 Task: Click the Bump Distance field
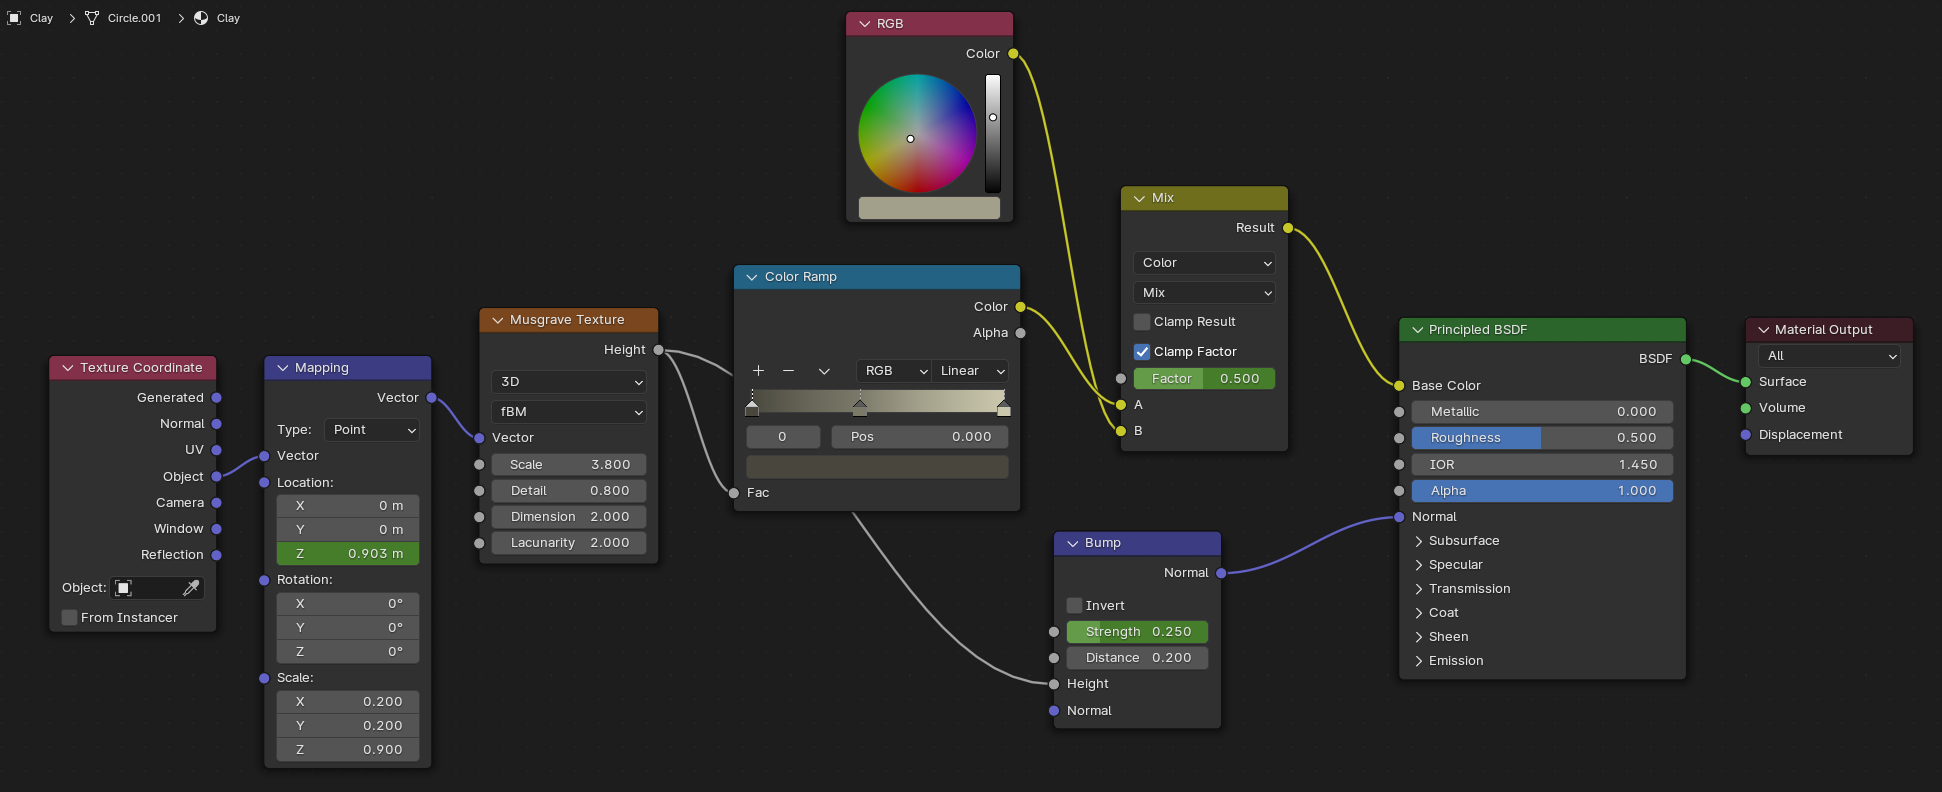tap(1138, 658)
